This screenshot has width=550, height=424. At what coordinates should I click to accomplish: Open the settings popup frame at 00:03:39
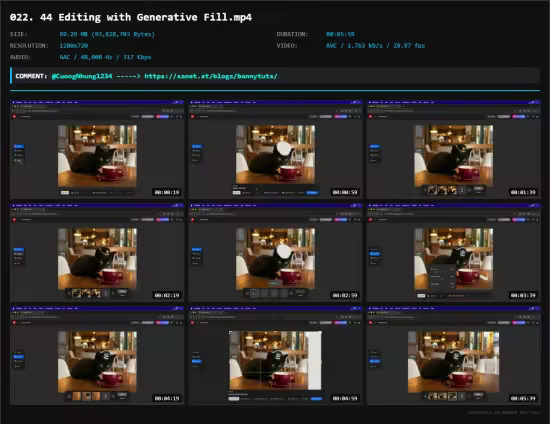454,253
